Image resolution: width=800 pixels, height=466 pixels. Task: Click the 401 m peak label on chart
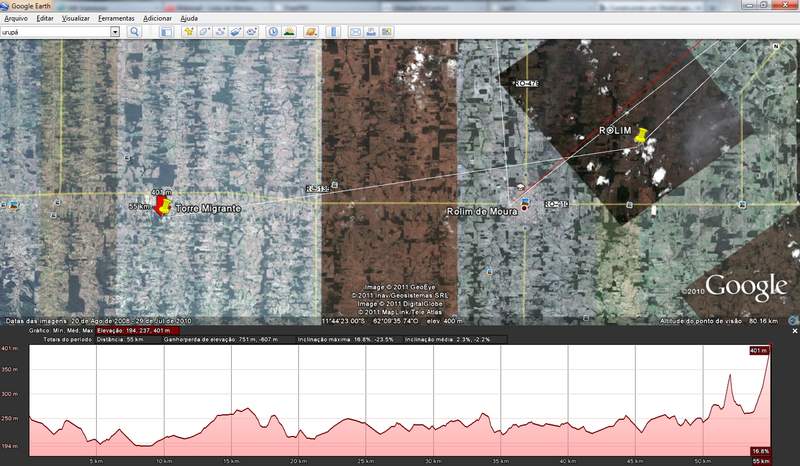(759, 351)
